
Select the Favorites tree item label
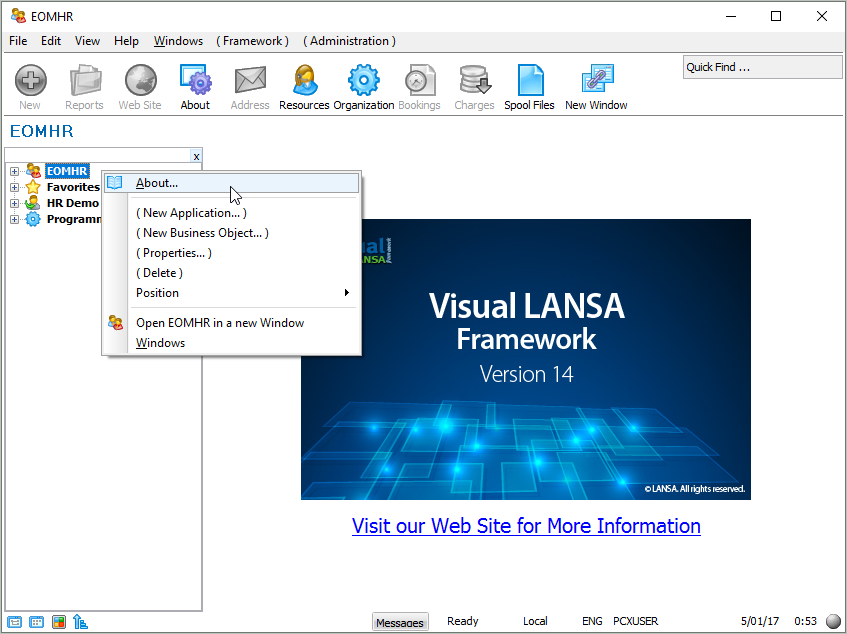click(x=73, y=187)
